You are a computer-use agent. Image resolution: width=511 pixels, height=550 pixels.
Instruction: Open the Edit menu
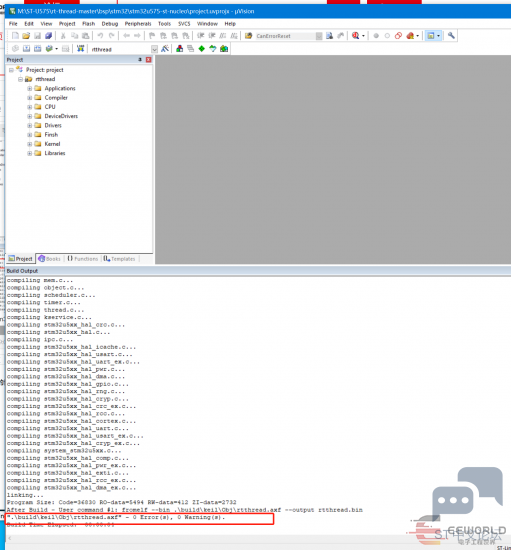pyautogui.click(x=29, y=24)
